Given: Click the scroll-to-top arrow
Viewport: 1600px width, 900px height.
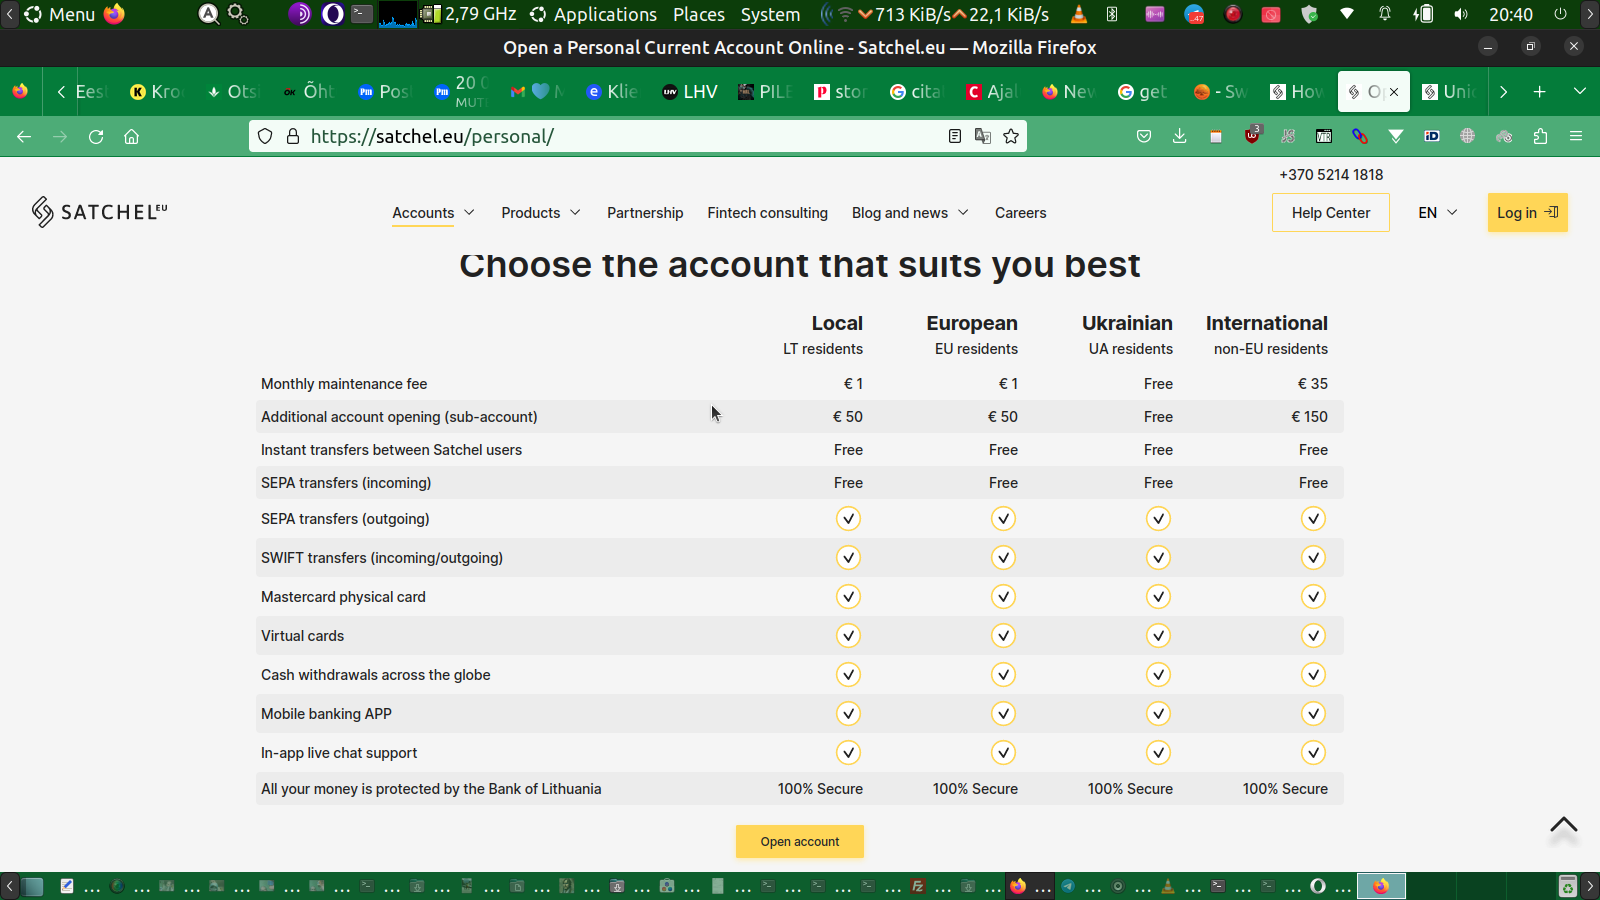Looking at the screenshot, I should click(x=1563, y=826).
